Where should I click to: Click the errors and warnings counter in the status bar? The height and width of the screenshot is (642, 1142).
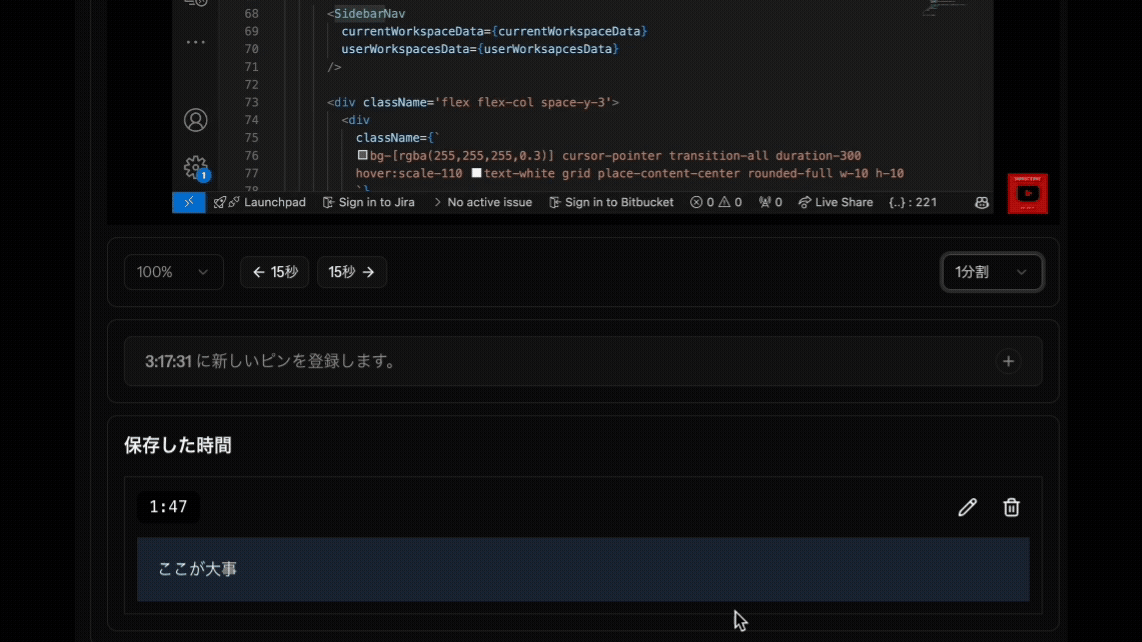(716, 202)
